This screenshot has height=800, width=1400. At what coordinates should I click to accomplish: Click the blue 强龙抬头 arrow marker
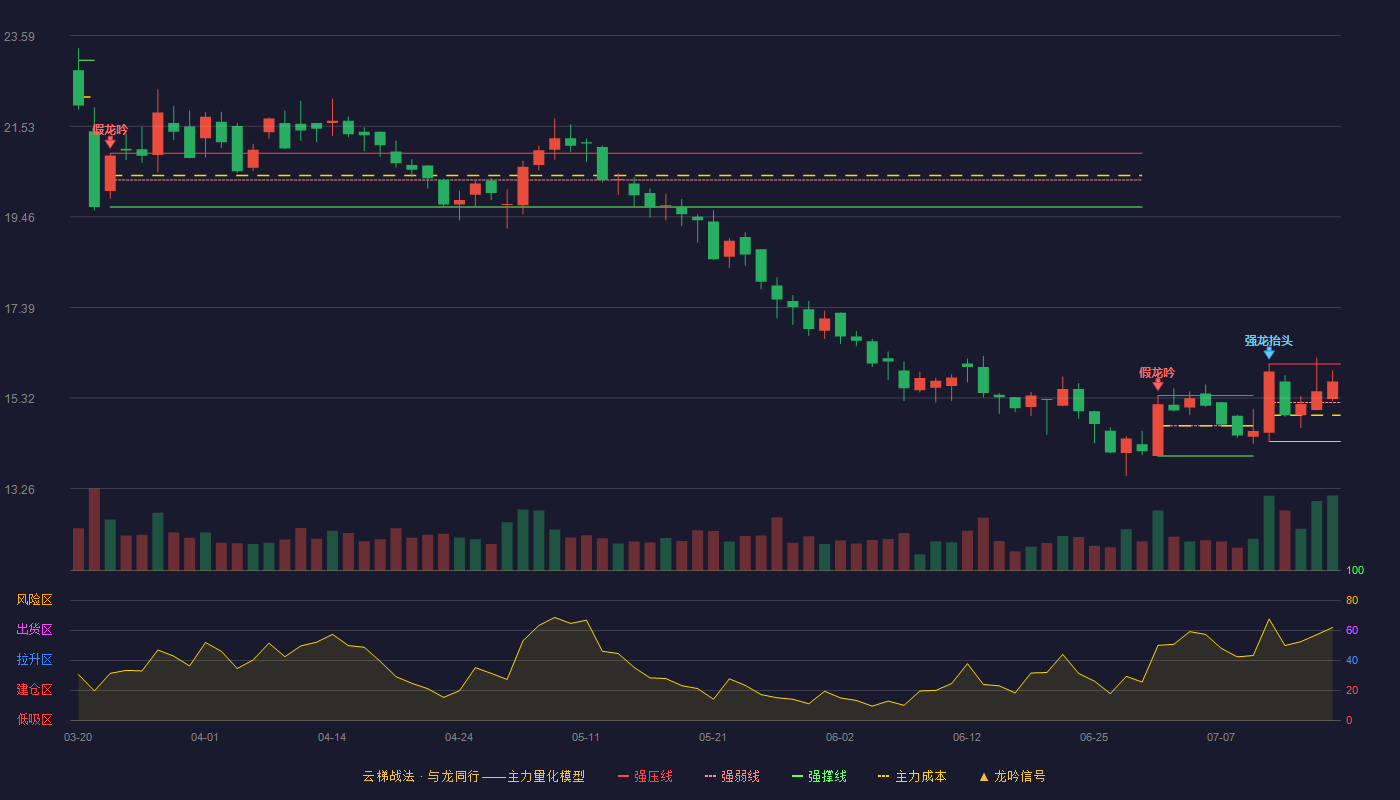pyautogui.click(x=1269, y=353)
